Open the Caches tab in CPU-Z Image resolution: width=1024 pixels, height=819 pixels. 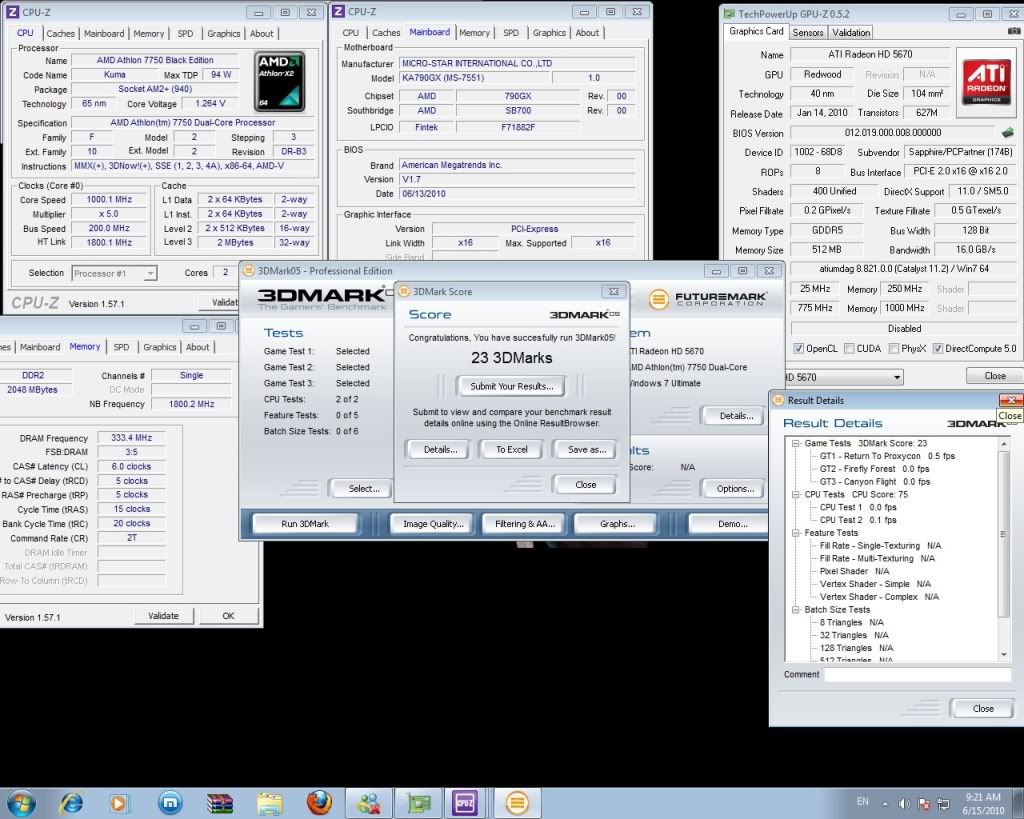pos(60,33)
